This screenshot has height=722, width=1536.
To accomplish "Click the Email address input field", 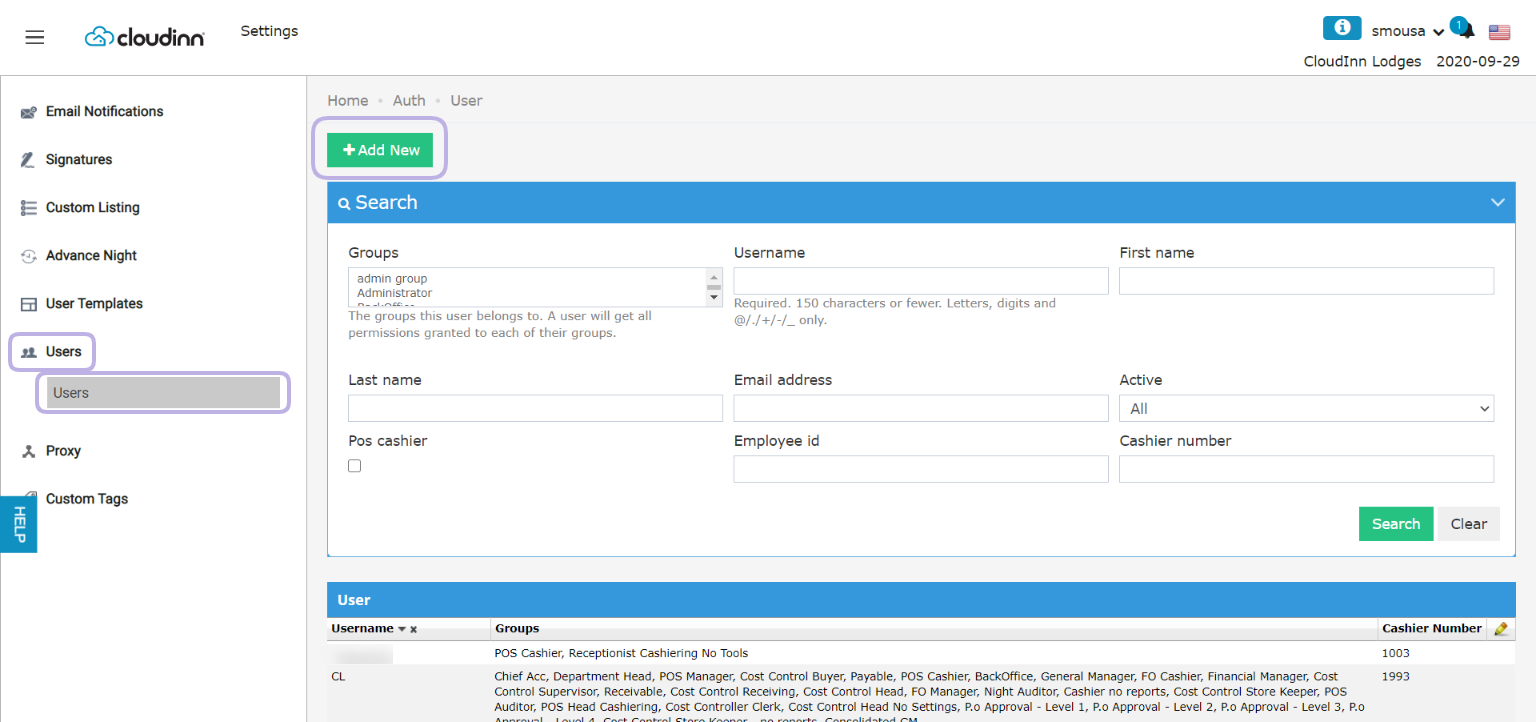I will 921,408.
